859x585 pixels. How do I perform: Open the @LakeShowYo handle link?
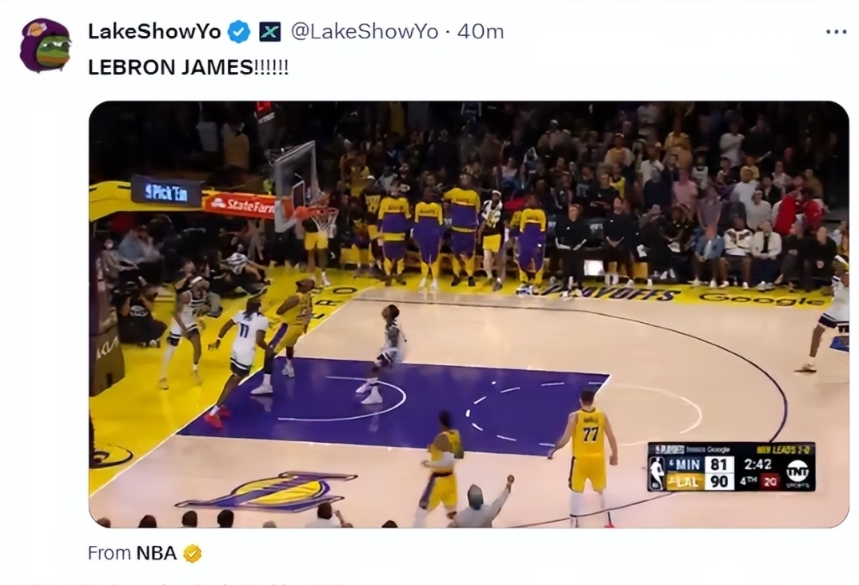[x=364, y=32]
